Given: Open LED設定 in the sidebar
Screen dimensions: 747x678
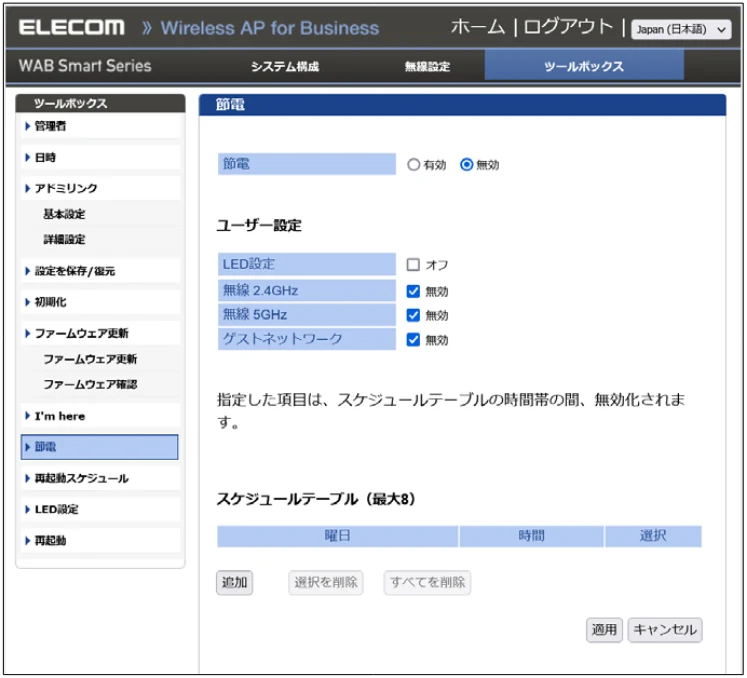Looking at the screenshot, I should pyautogui.click(x=100, y=509).
